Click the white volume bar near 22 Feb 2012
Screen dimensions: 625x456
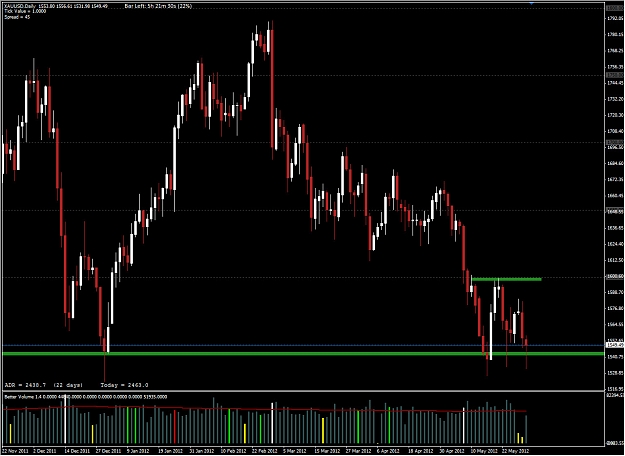(272, 423)
